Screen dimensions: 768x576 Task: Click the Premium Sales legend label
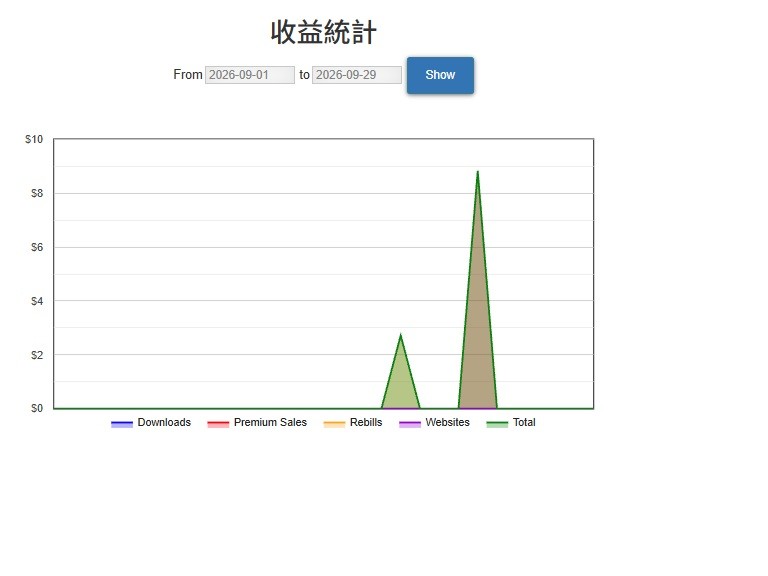[x=270, y=423]
